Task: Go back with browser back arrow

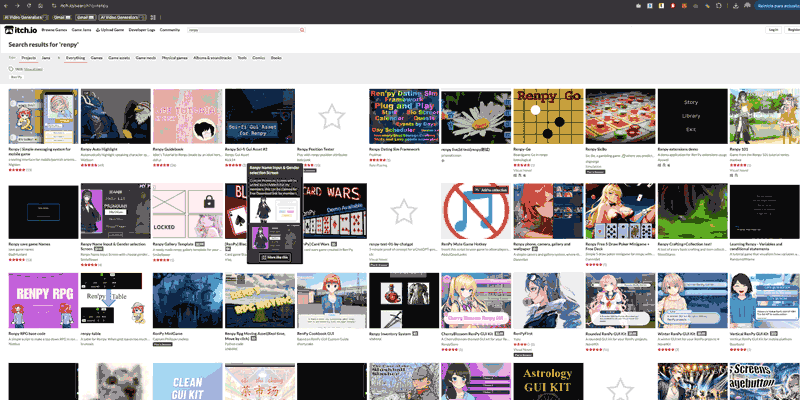Action: coord(6,6)
